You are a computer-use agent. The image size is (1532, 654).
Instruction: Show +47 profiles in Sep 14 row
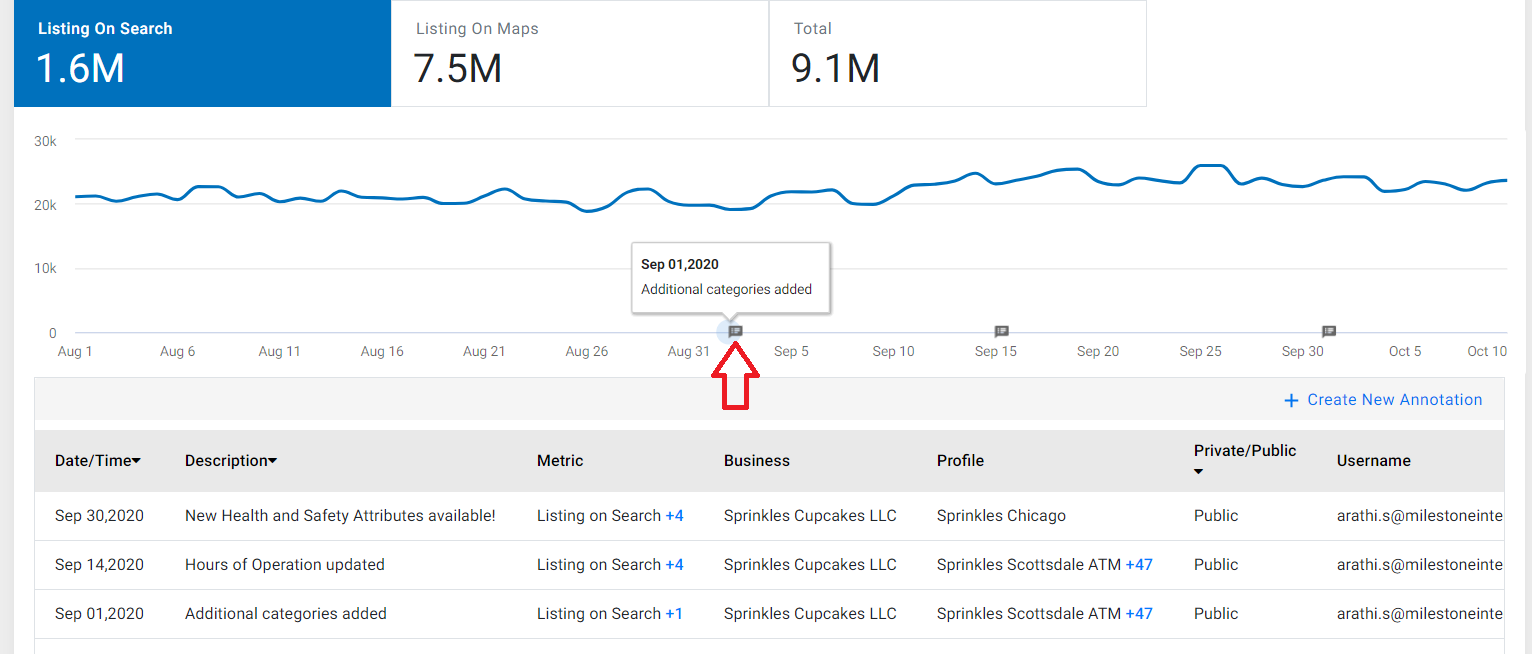pyautogui.click(x=1139, y=565)
